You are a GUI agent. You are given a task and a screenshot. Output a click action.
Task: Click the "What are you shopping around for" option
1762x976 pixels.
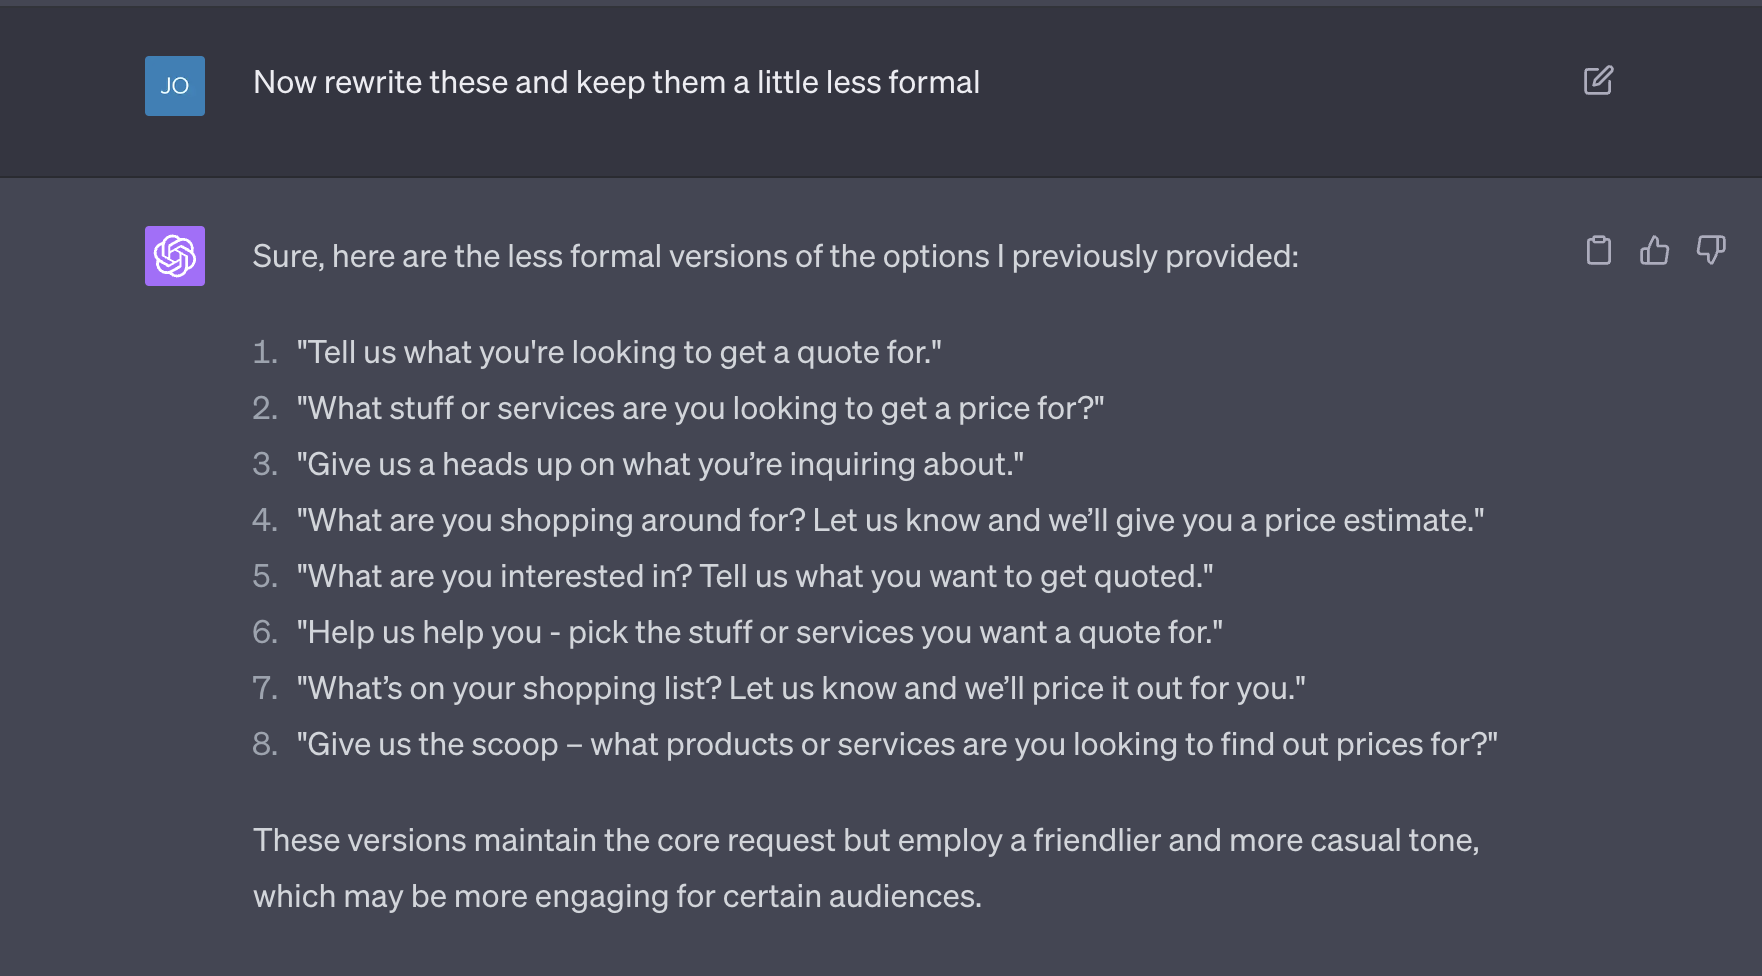(x=890, y=520)
